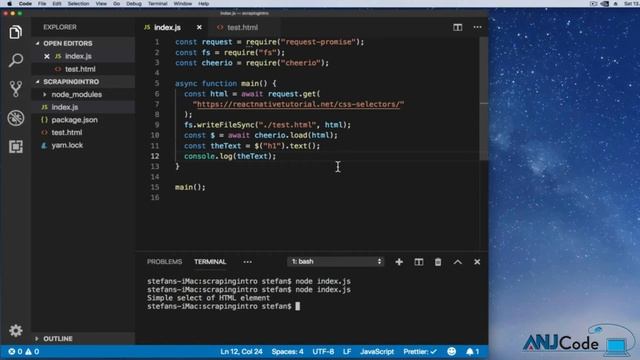Open test.html in the file tree
Image resolution: width=640 pixels, height=360 pixels.
83,133
